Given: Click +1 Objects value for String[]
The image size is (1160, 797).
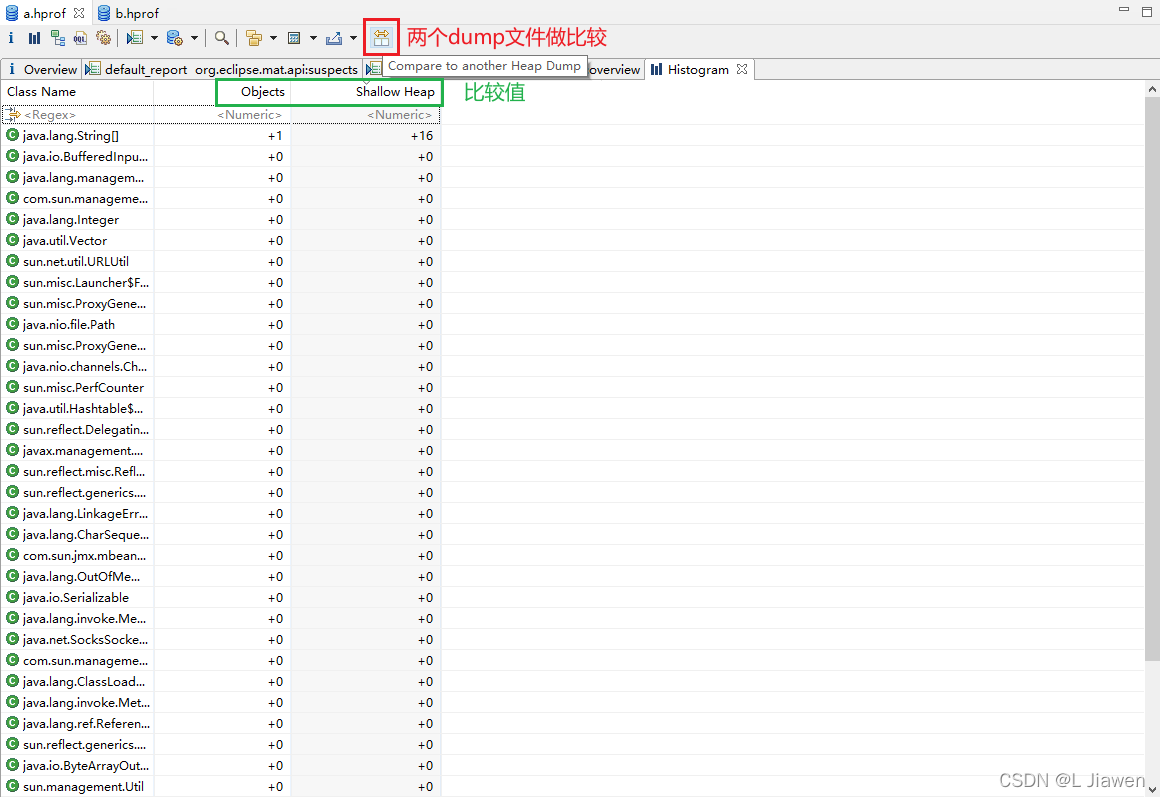Looking at the screenshot, I should 275,135.
